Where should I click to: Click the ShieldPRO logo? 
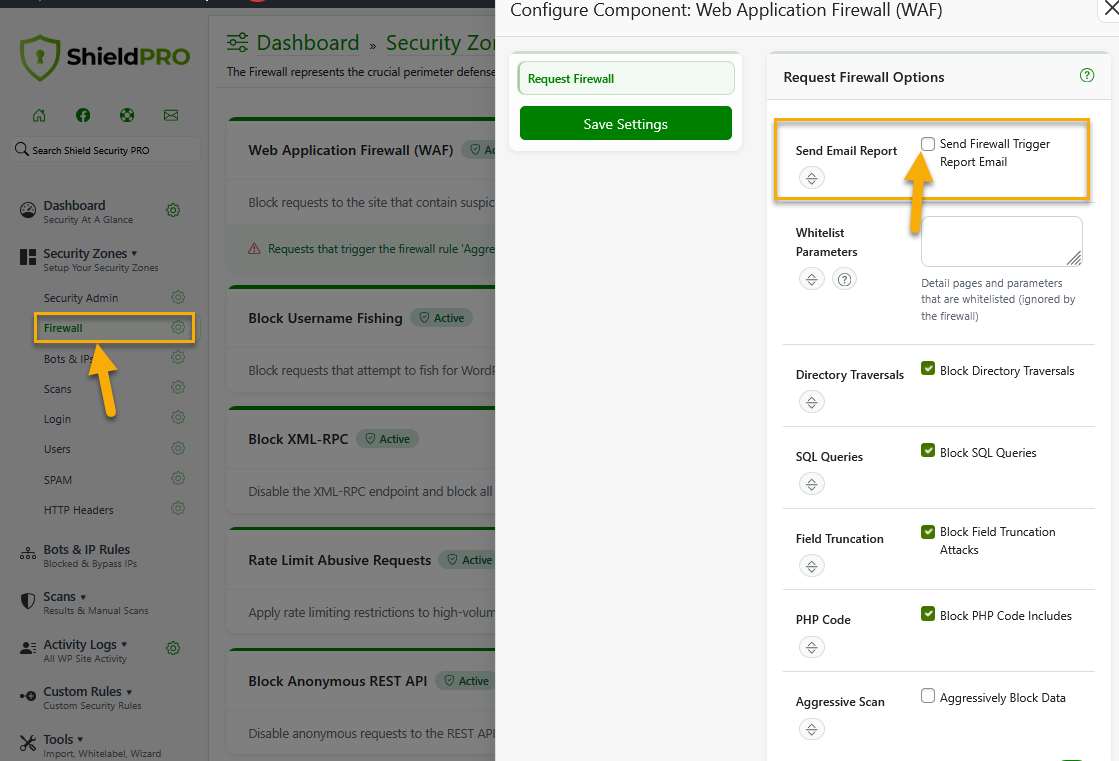(105, 57)
